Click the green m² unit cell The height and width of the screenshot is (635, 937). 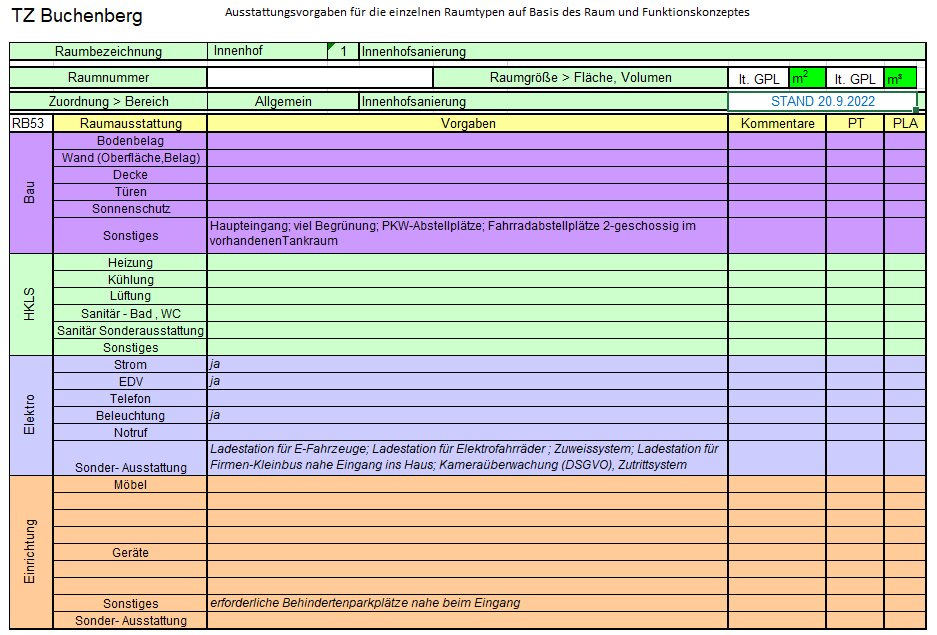pos(805,78)
